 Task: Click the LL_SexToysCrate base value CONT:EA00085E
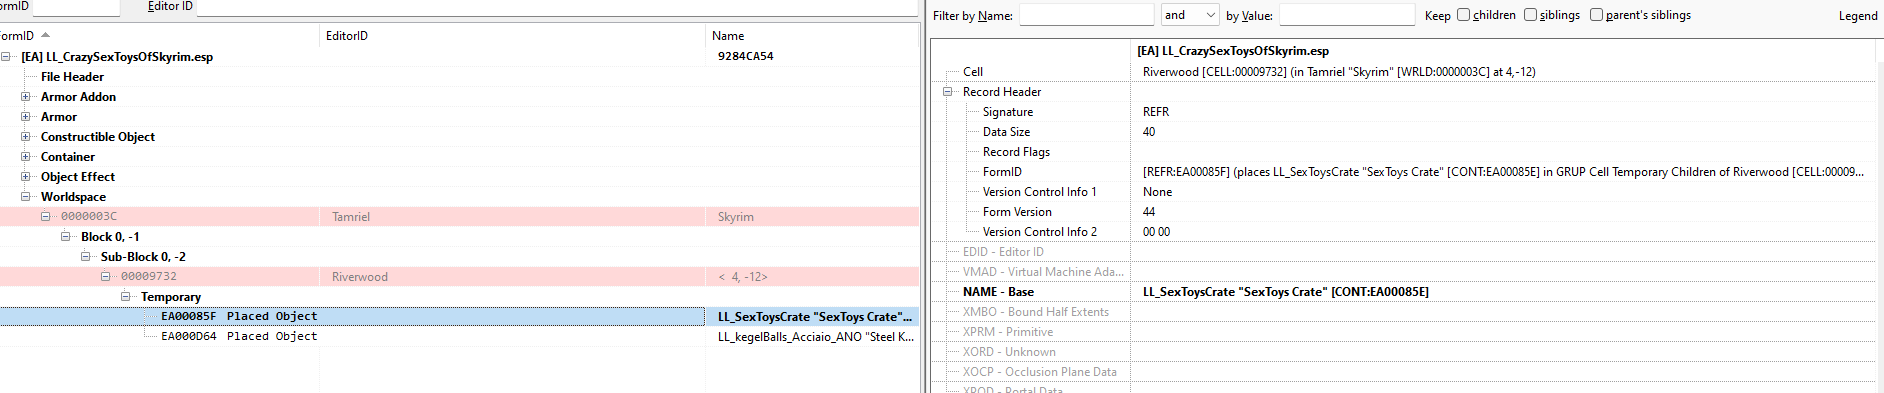coord(1285,292)
